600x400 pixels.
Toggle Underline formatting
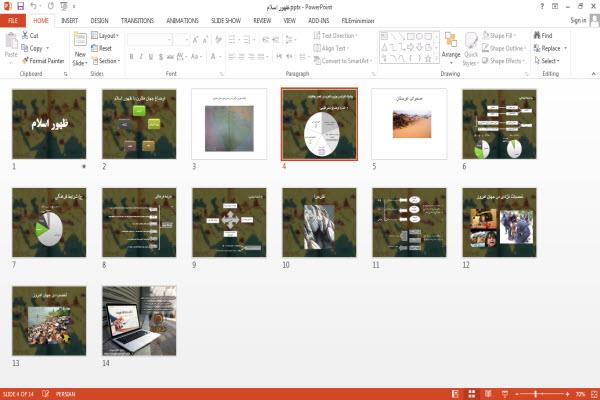(151, 57)
